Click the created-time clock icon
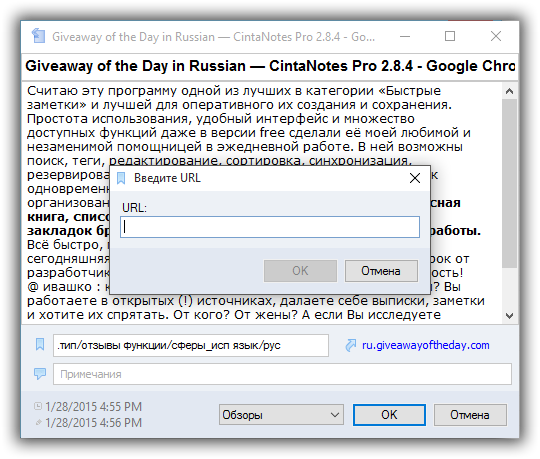This screenshot has width=540, height=459. point(38,406)
